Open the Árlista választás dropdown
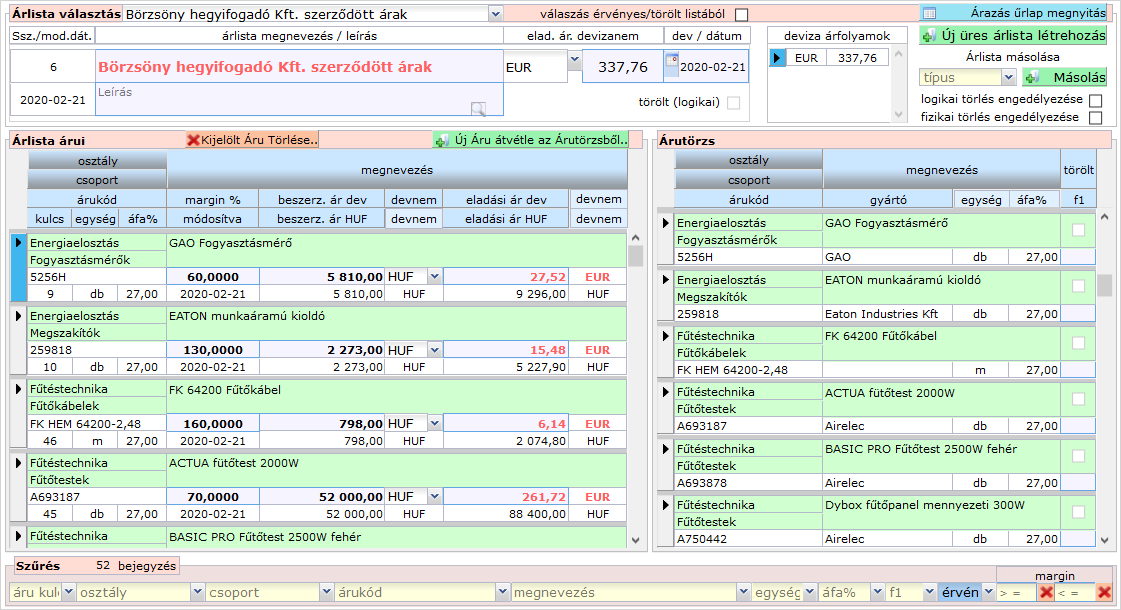The image size is (1121, 610). pyautogui.click(x=496, y=14)
